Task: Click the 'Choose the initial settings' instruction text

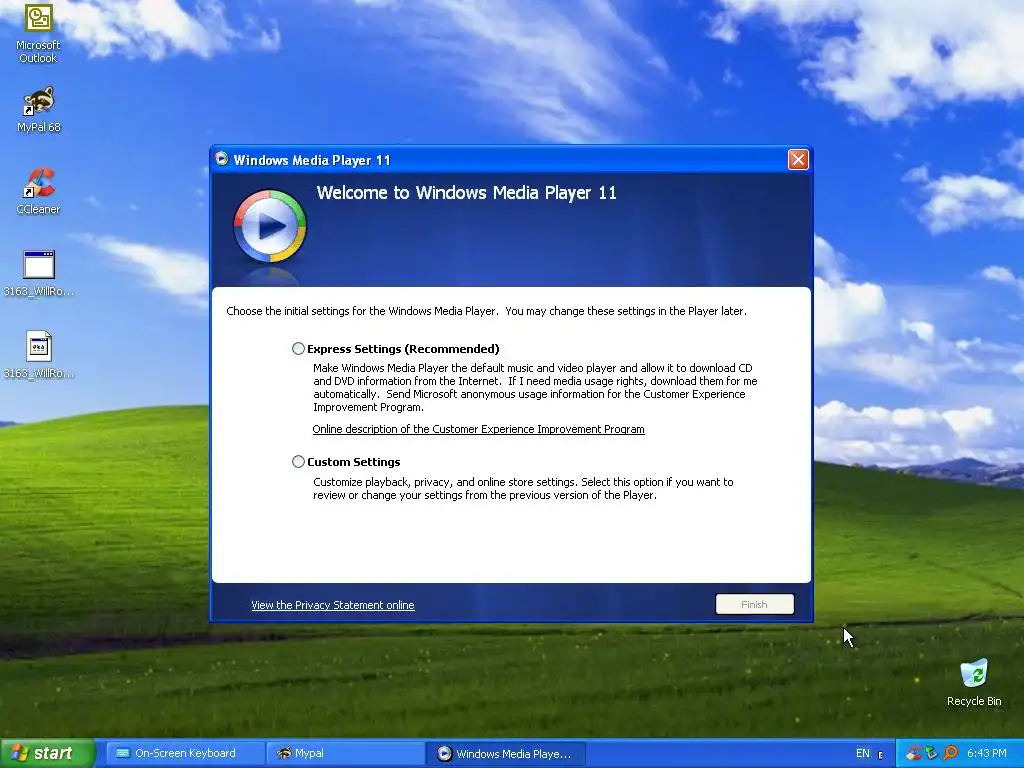Action: click(x=487, y=311)
